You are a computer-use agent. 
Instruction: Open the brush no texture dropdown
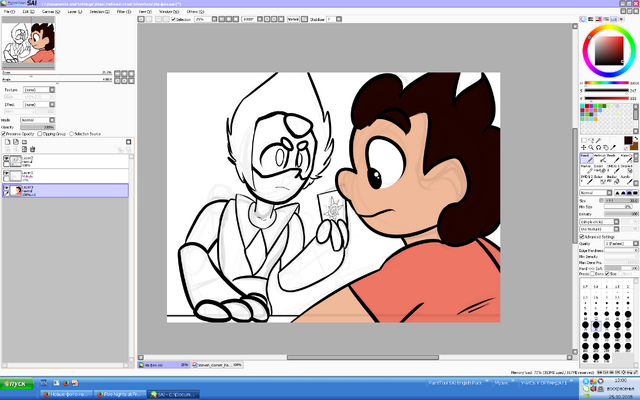point(599,229)
